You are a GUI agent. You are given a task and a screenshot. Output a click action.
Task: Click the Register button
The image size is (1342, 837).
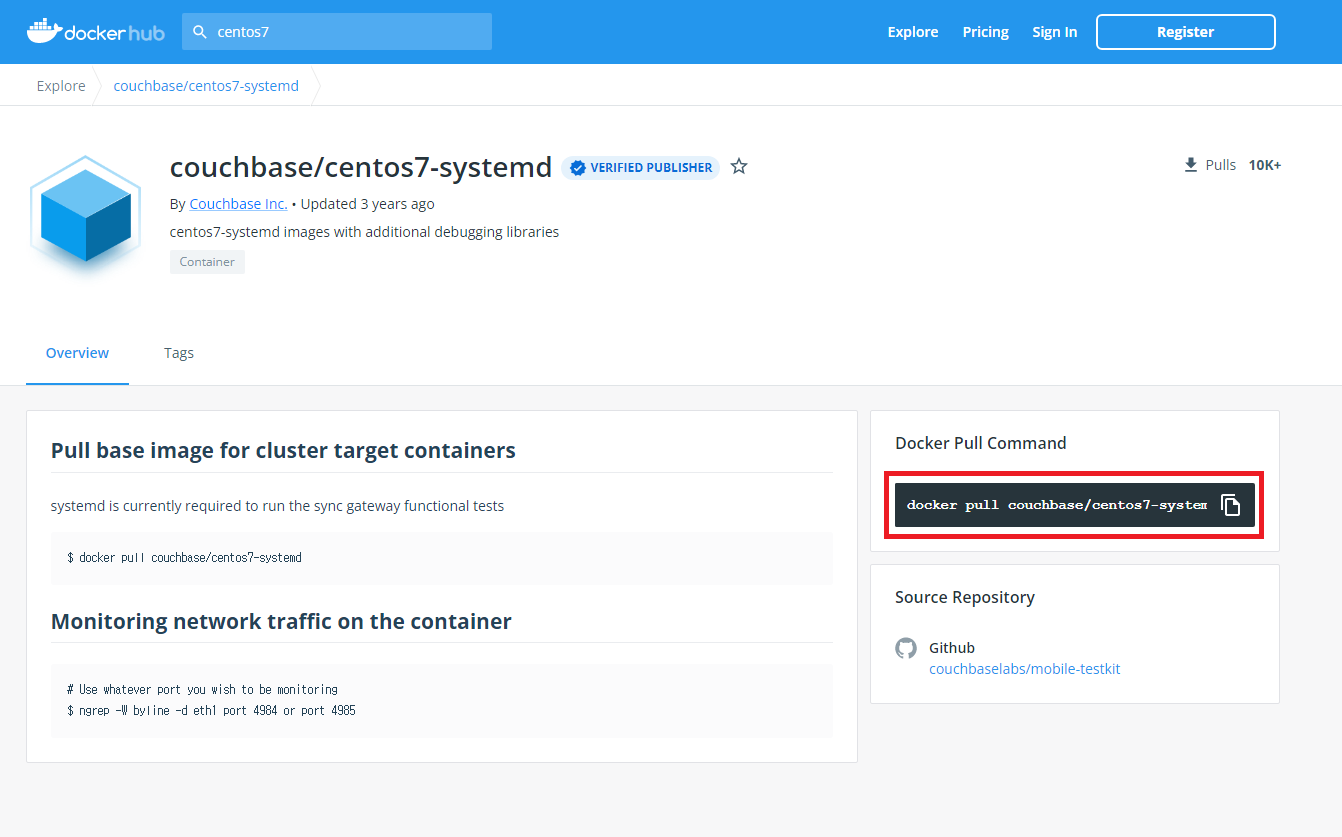tap(1186, 32)
